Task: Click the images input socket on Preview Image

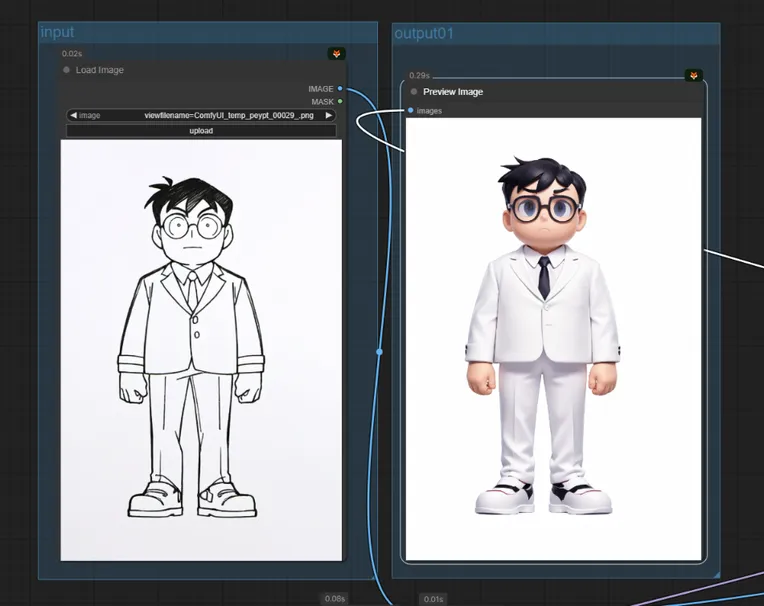Action: (410, 111)
